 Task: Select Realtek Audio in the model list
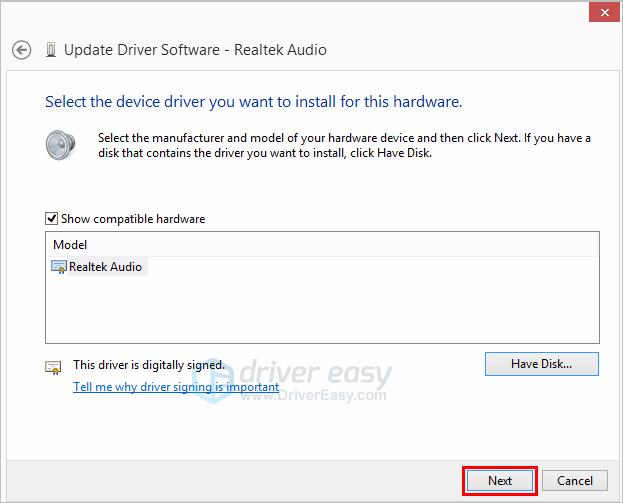(x=105, y=267)
